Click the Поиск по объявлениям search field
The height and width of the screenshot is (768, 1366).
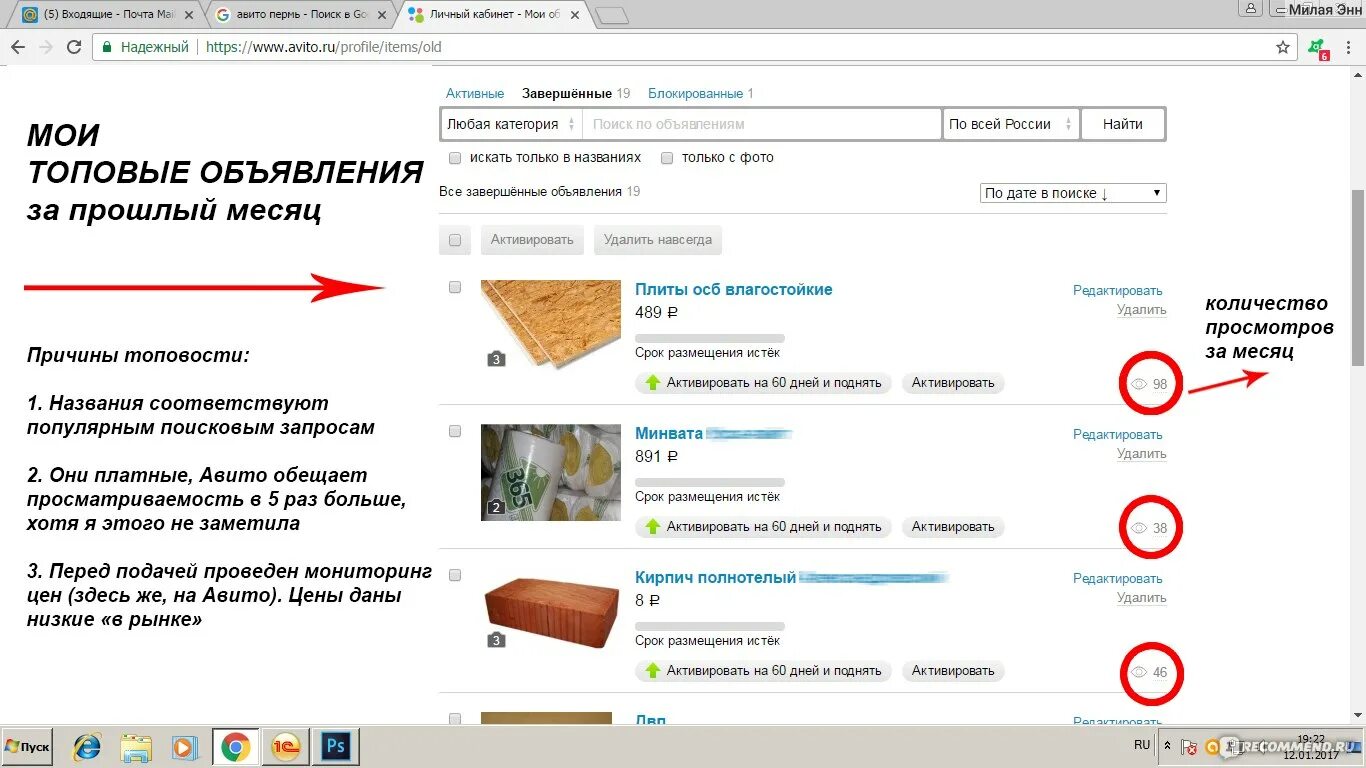pyautogui.click(x=762, y=124)
